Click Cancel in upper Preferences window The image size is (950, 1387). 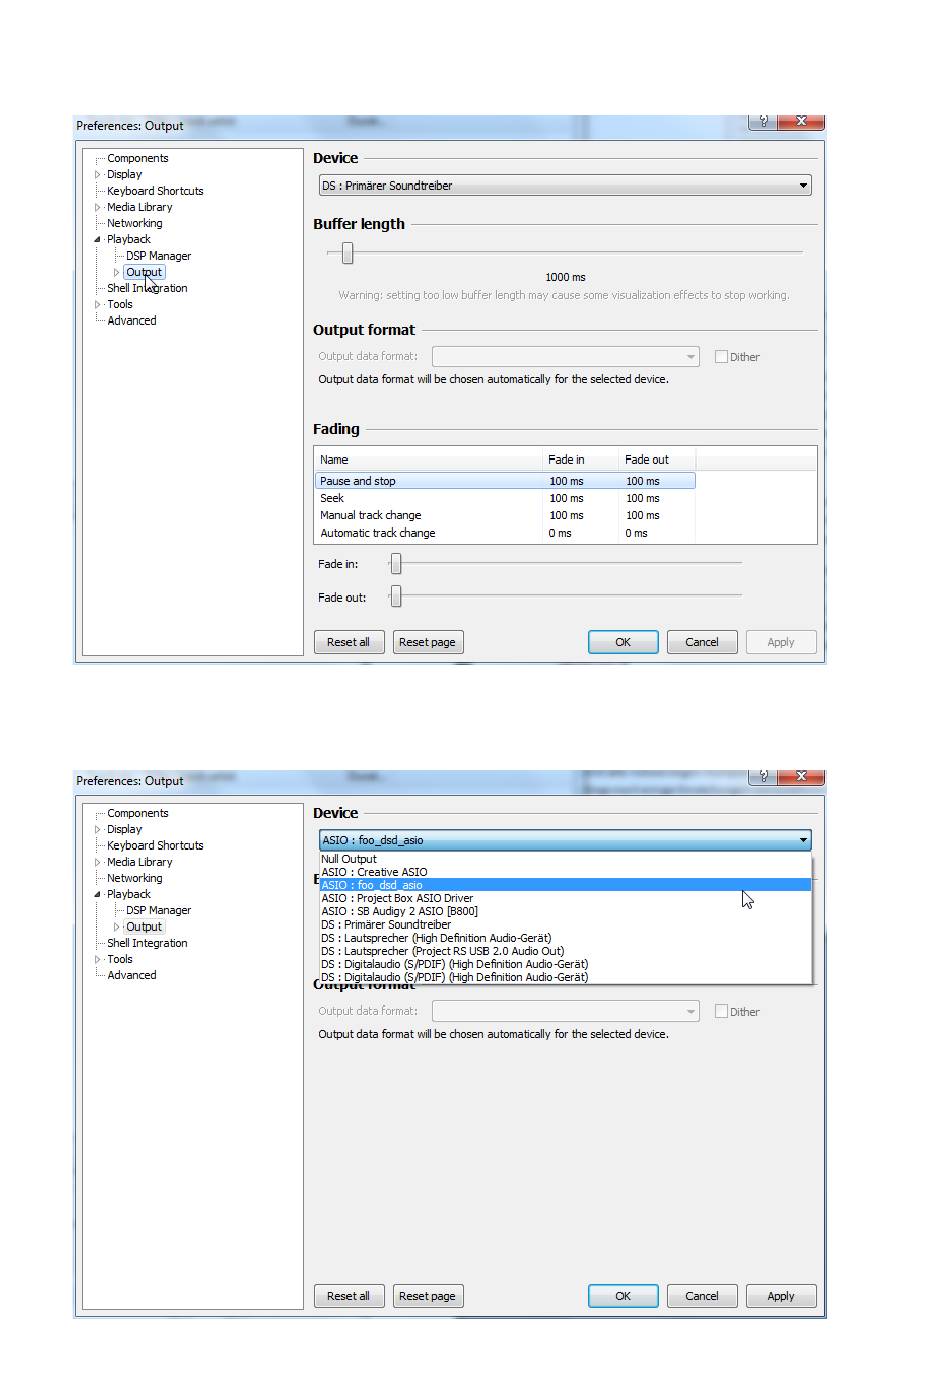click(702, 642)
